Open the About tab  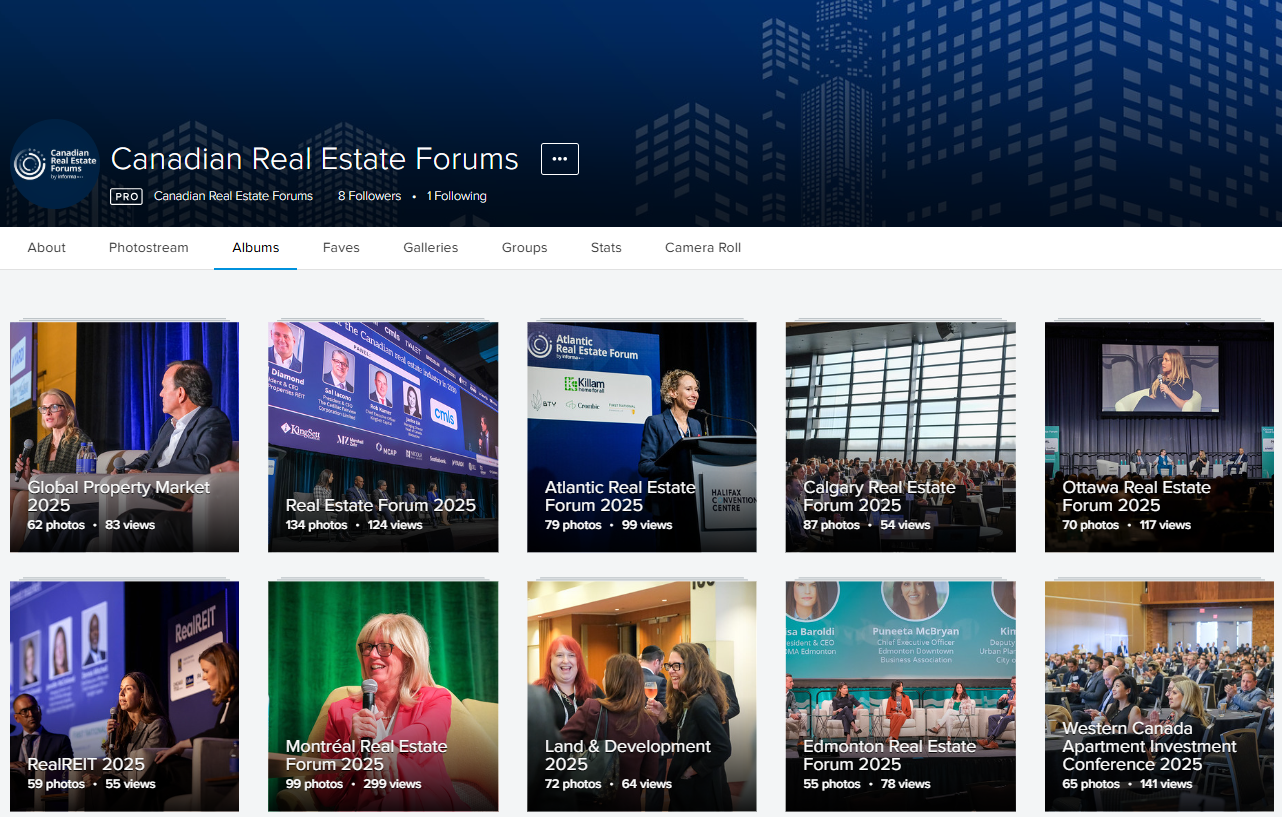(47, 248)
